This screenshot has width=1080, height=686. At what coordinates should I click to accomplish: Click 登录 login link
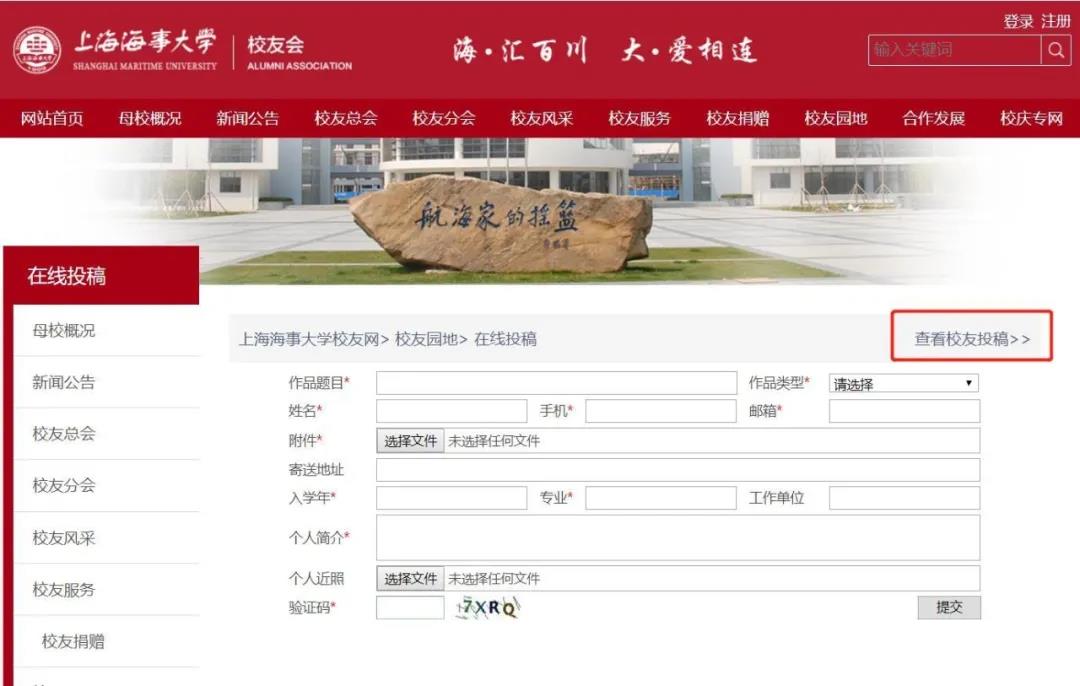click(x=1018, y=21)
